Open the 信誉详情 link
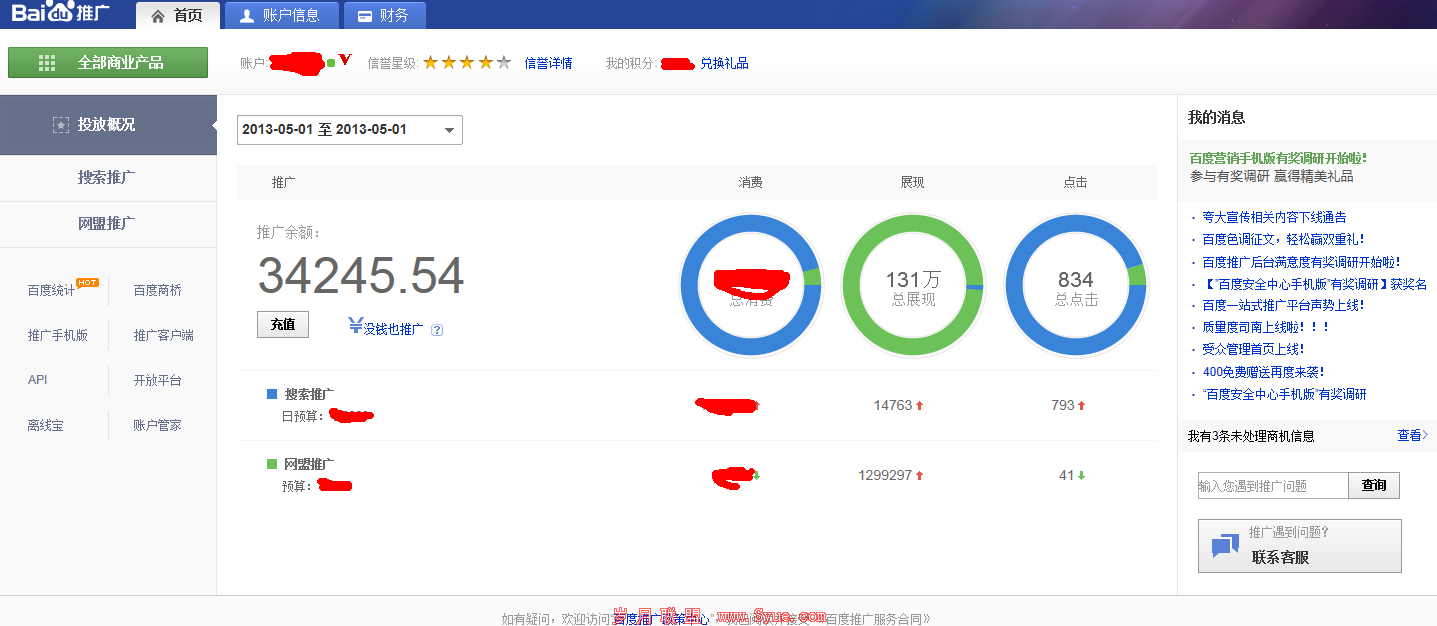Viewport: 1437px width, 626px height. [548, 63]
